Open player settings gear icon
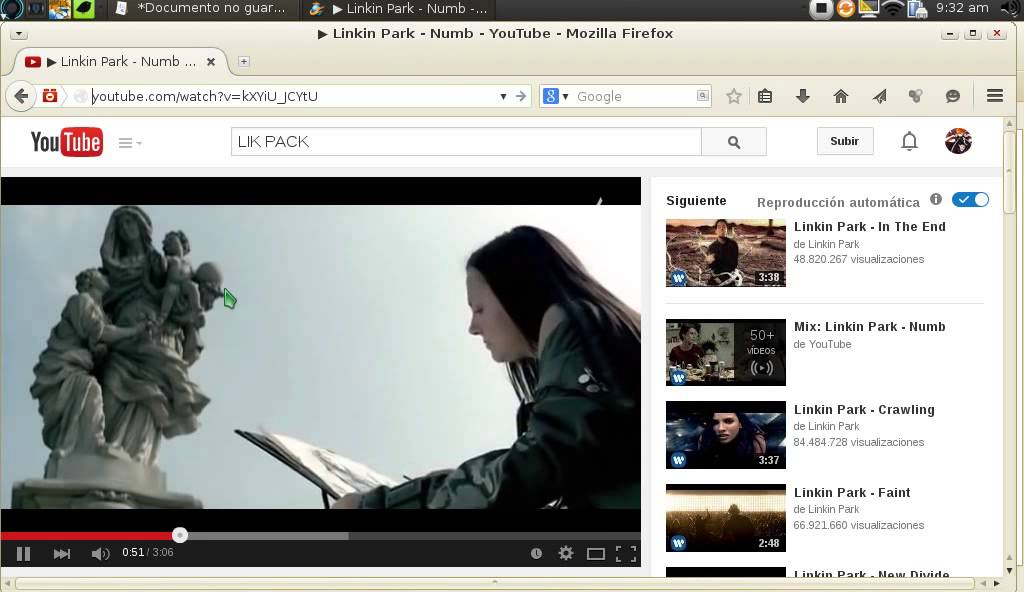 (566, 553)
